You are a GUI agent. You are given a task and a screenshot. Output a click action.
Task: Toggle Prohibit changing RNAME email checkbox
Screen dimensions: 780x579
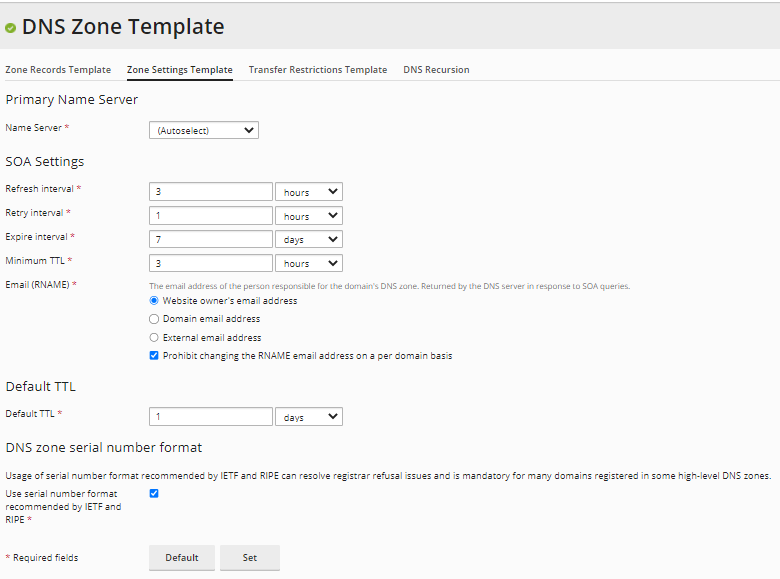pos(154,356)
